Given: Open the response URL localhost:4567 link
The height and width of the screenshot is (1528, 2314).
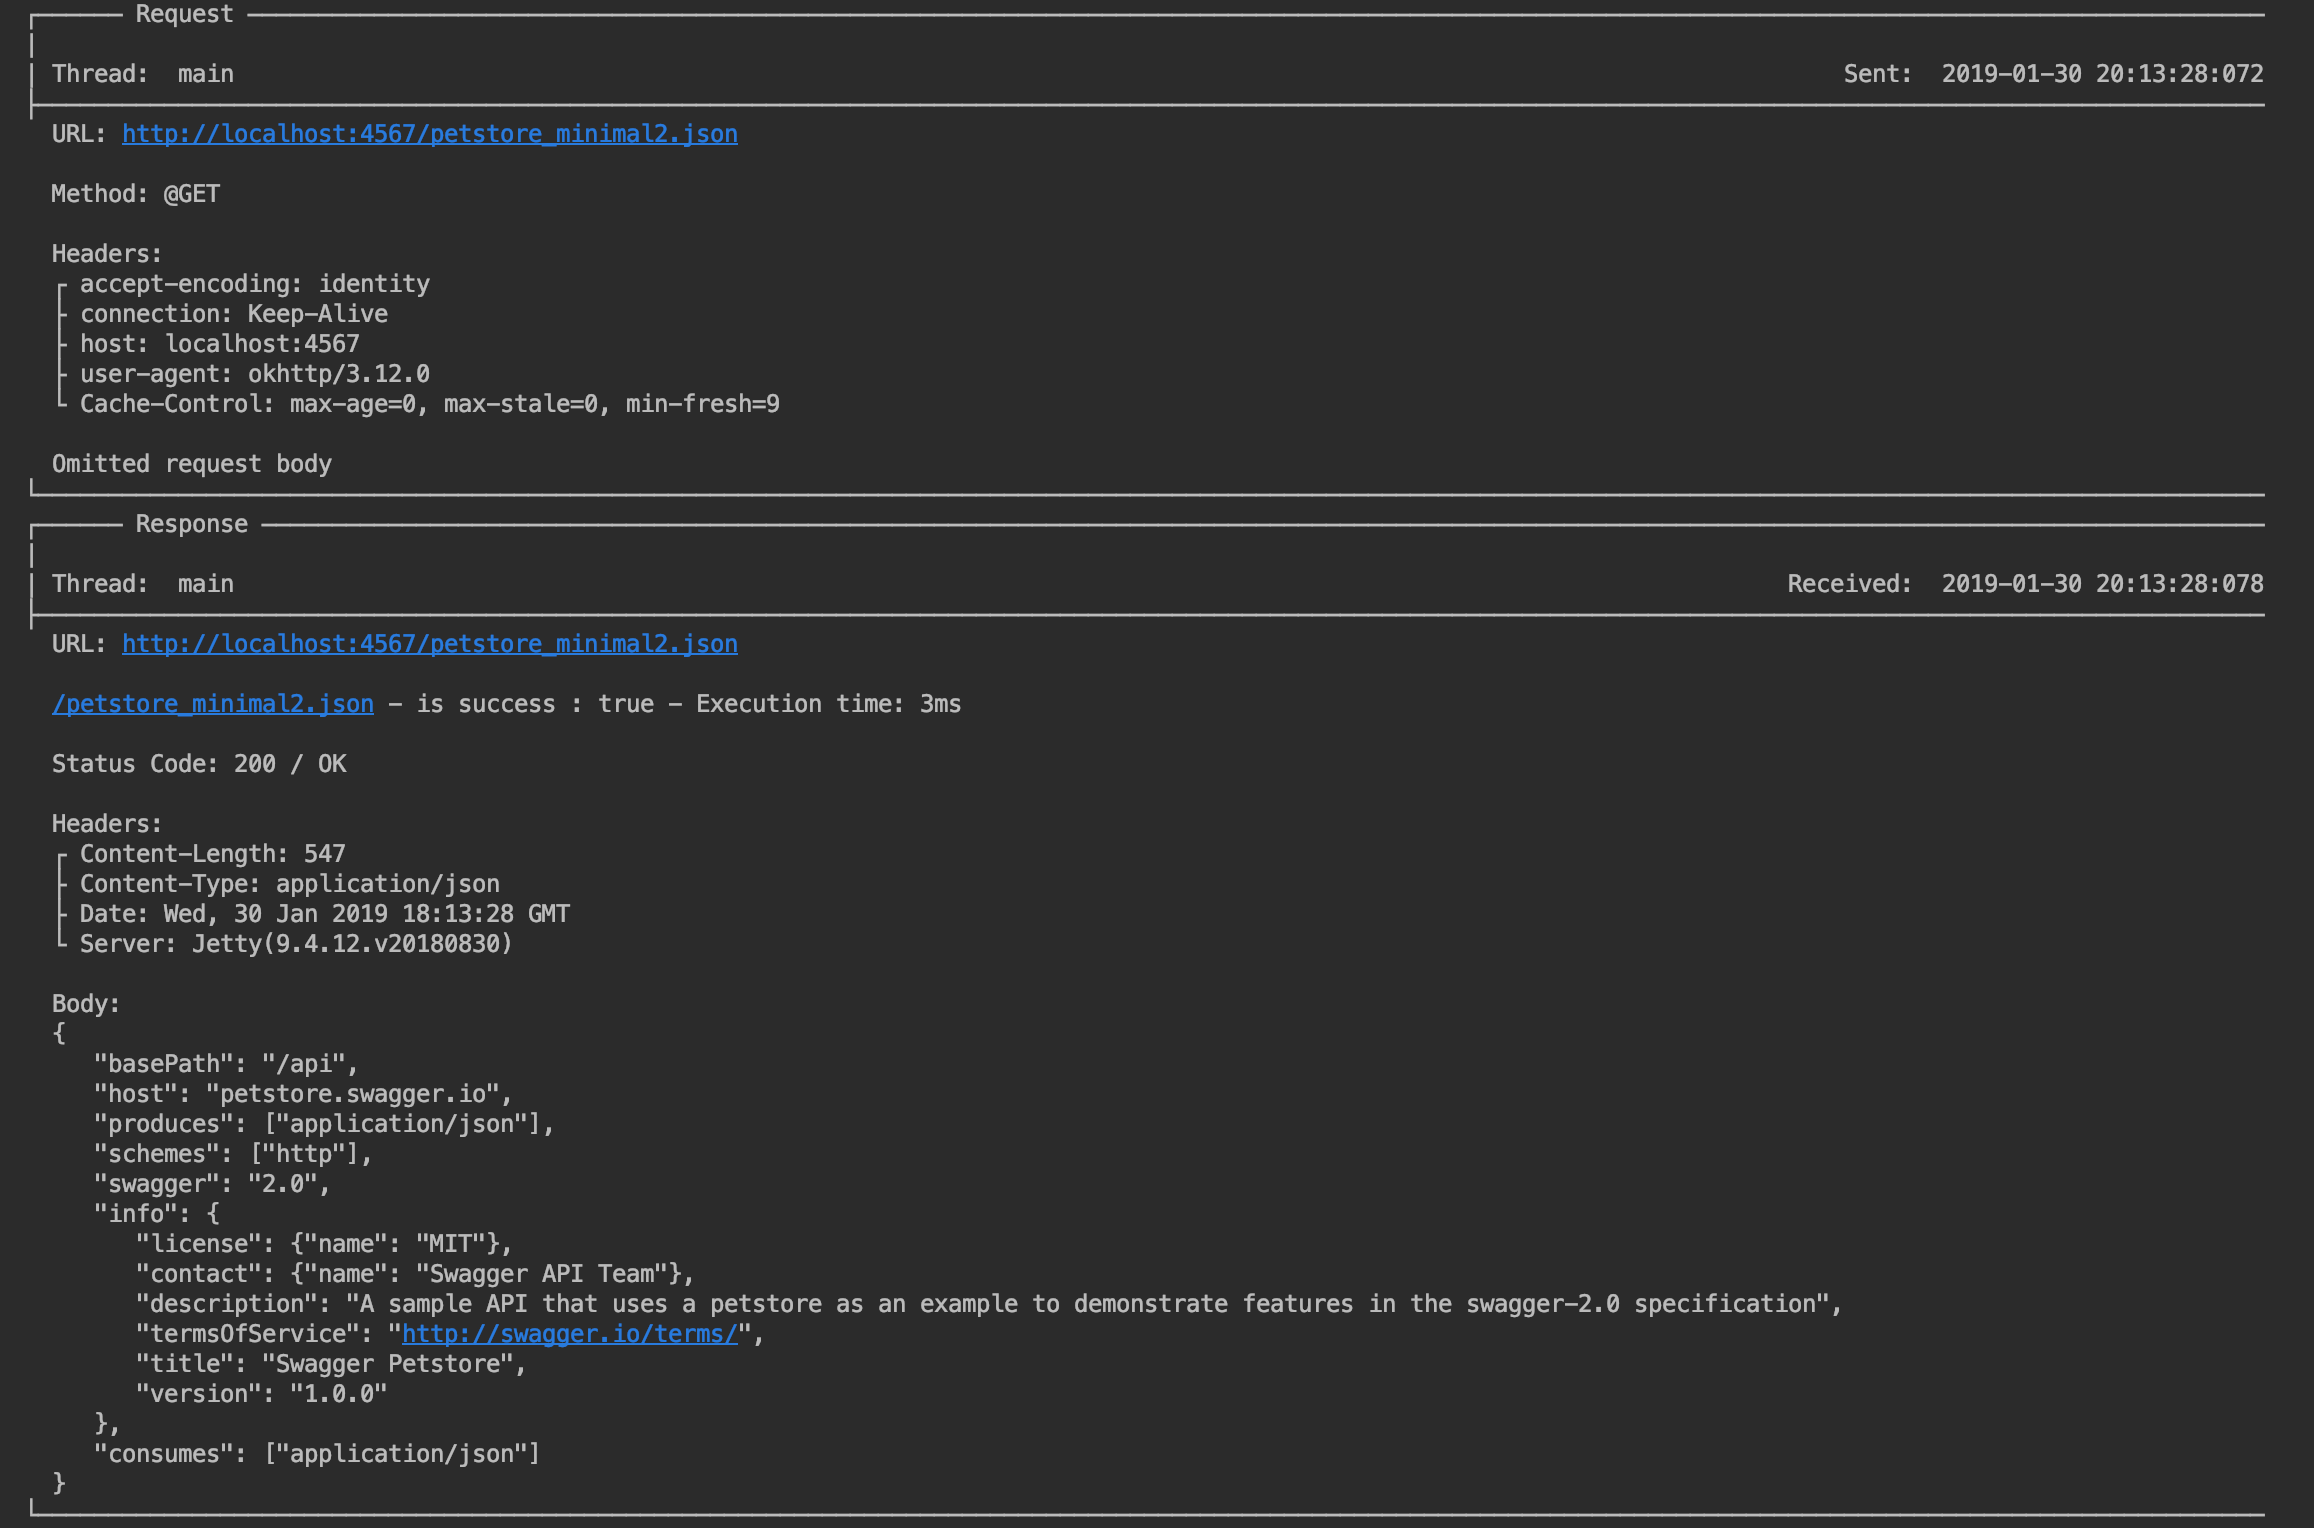Looking at the screenshot, I should 429,644.
